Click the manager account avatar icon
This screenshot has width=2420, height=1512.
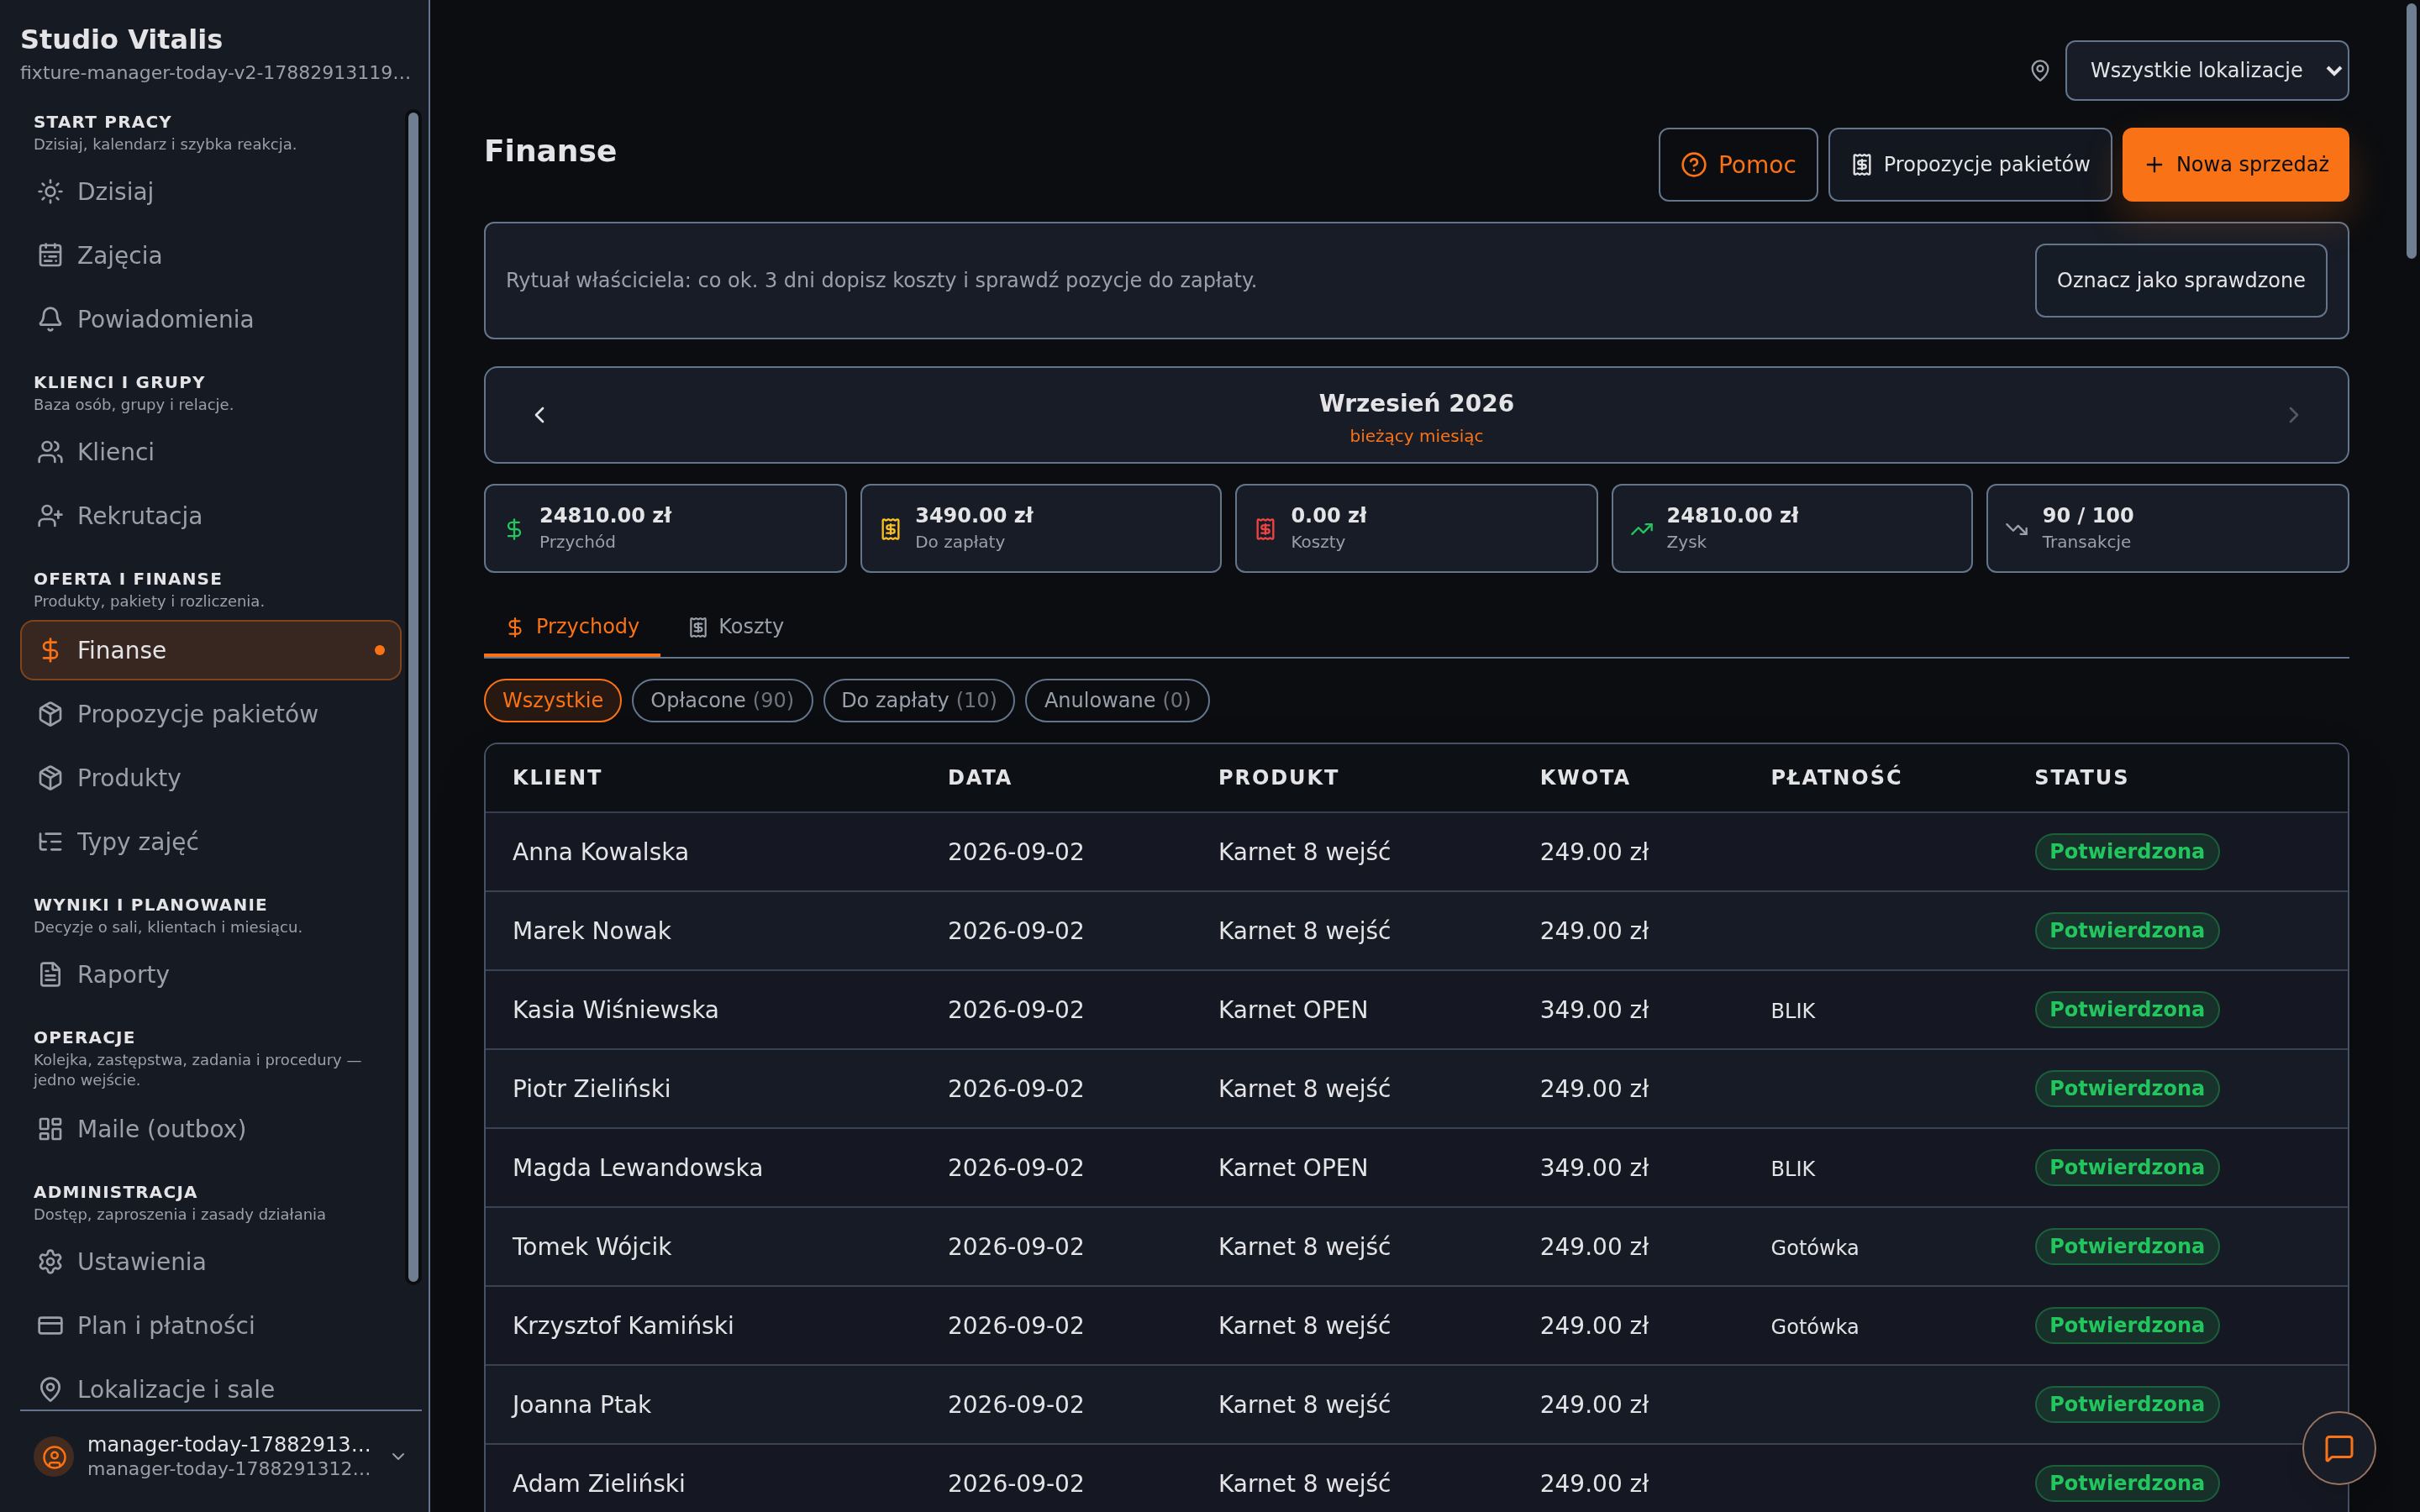point(54,1456)
